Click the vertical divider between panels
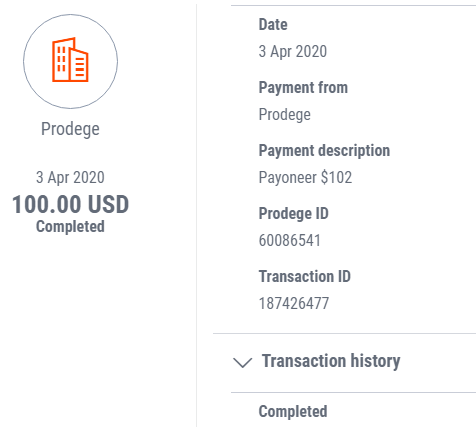The width and height of the screenshot is (476, 428). 196,215
